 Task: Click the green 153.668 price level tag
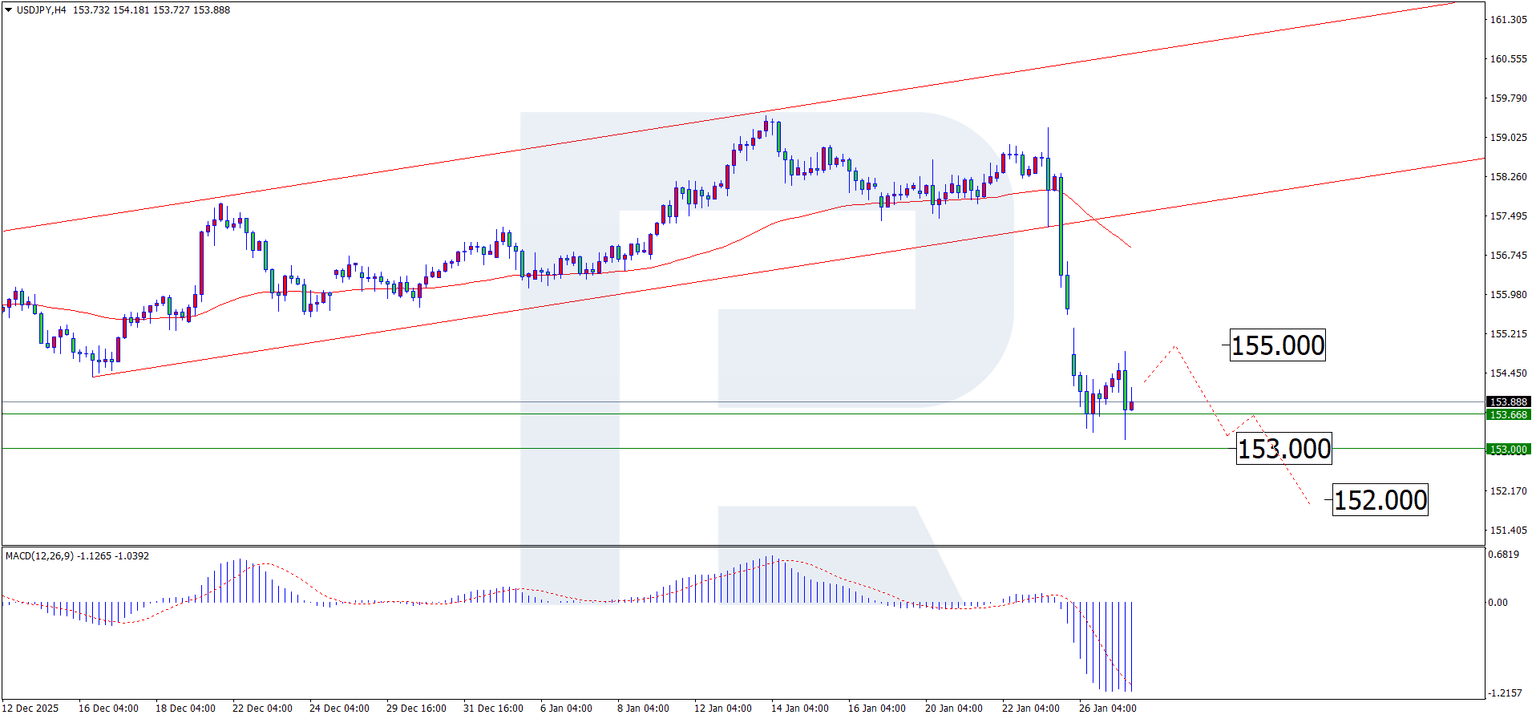(1506, 415)
